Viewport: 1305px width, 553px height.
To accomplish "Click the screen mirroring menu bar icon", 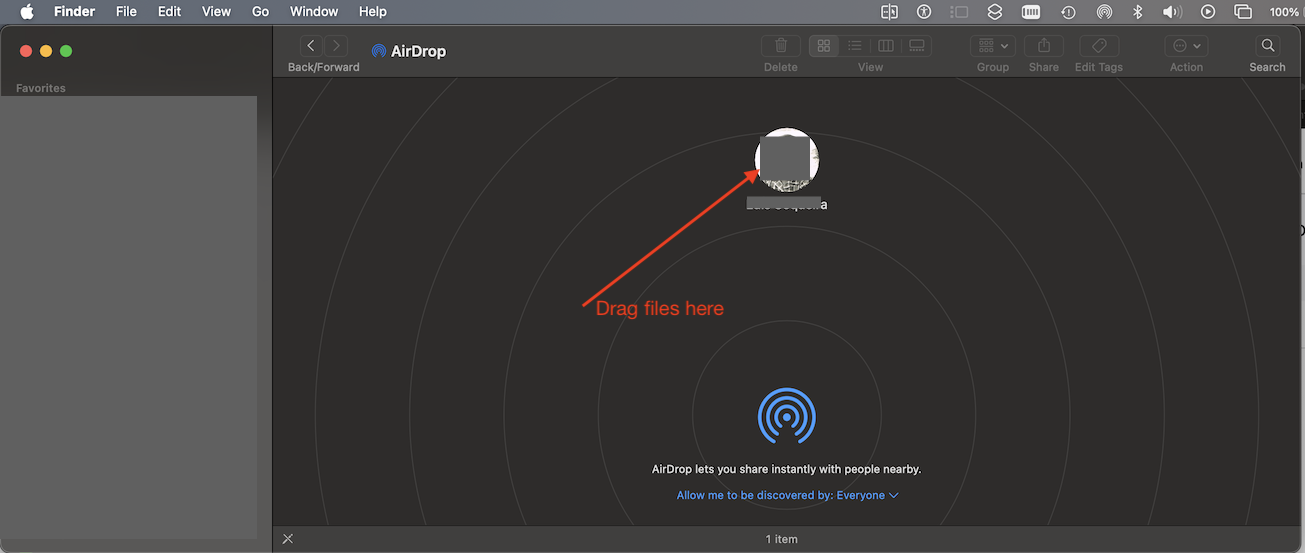I will point(1243,12).
